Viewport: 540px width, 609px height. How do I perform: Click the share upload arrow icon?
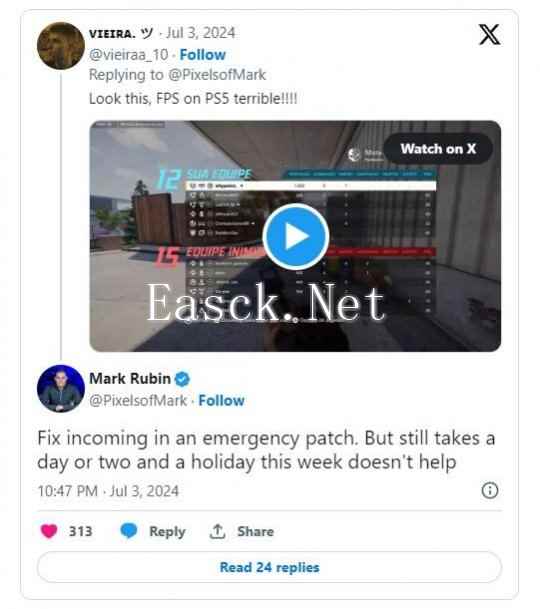[x=218, y=531]
